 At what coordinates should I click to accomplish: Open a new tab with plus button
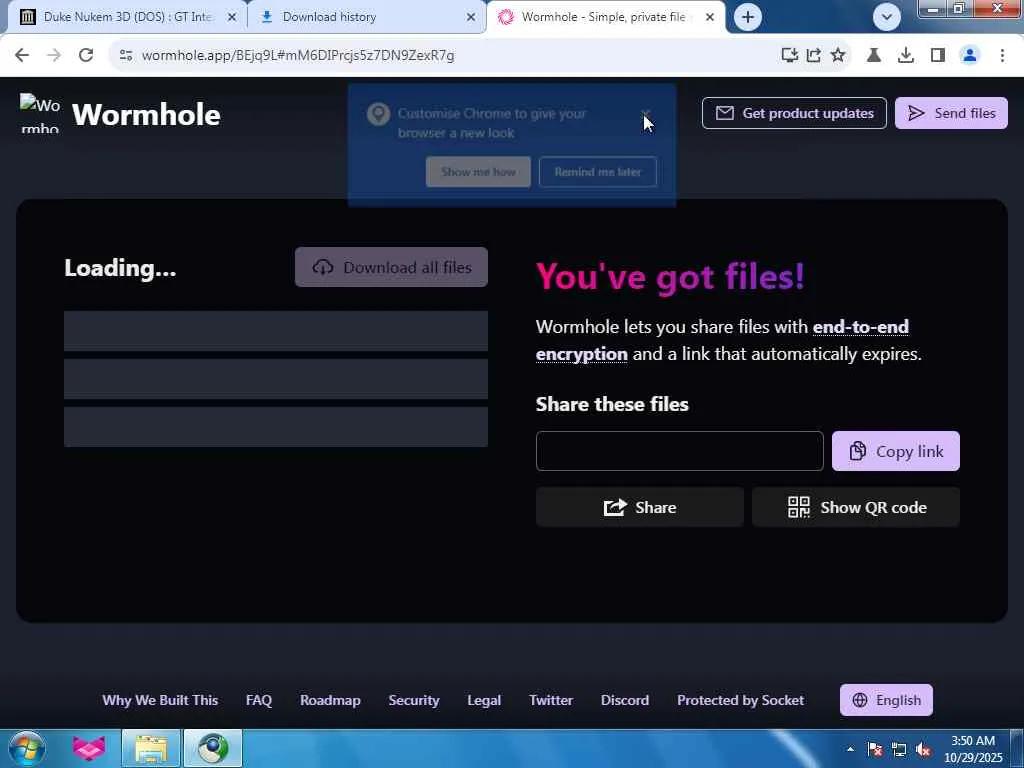coord(748,17)
